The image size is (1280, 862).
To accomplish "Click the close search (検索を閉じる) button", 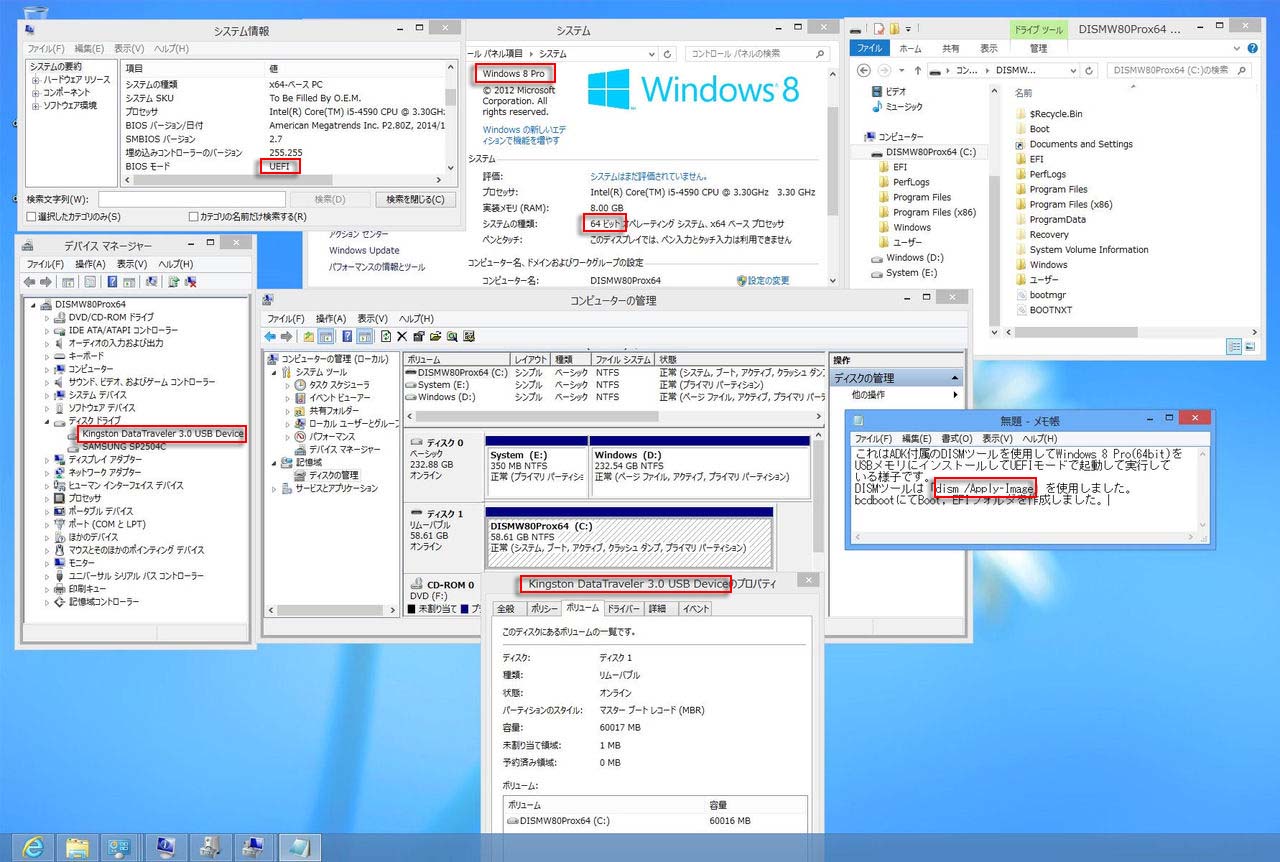I will point(414,199).
